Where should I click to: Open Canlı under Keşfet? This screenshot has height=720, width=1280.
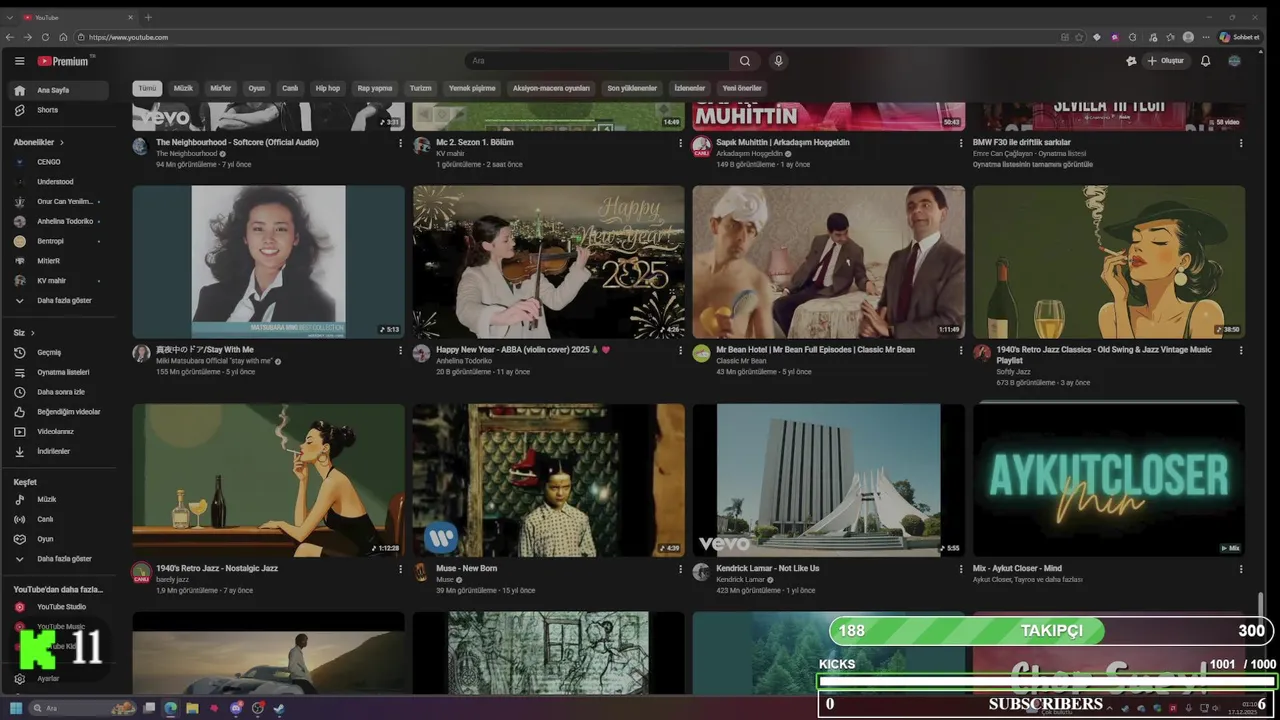tap(60, 519)
